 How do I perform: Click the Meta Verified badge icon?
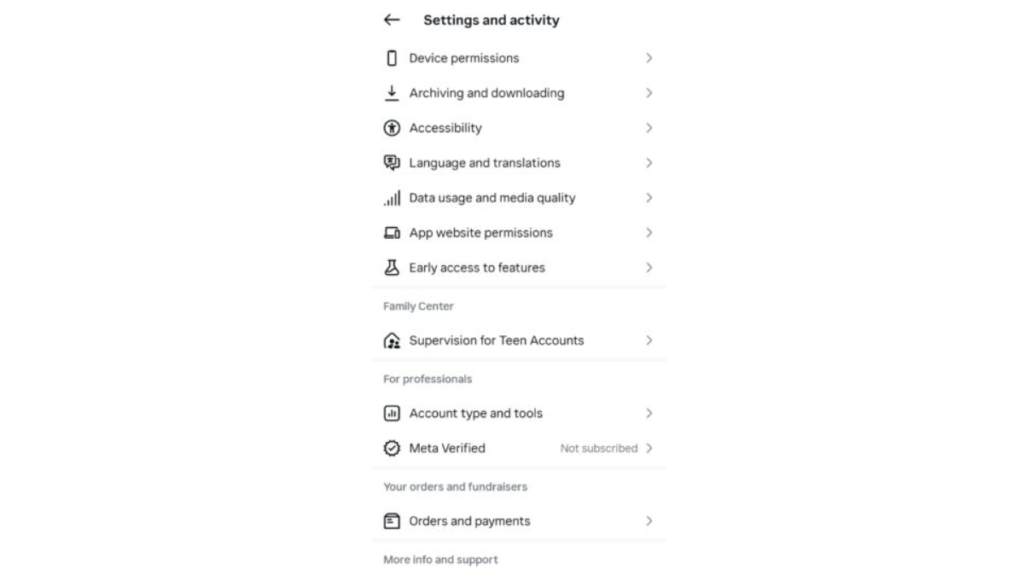tap(392, 448)
